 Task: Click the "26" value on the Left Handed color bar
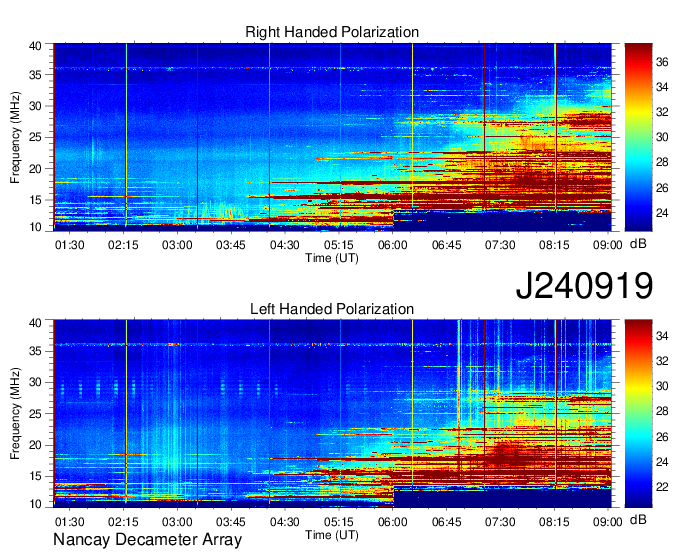click(662, 437)
